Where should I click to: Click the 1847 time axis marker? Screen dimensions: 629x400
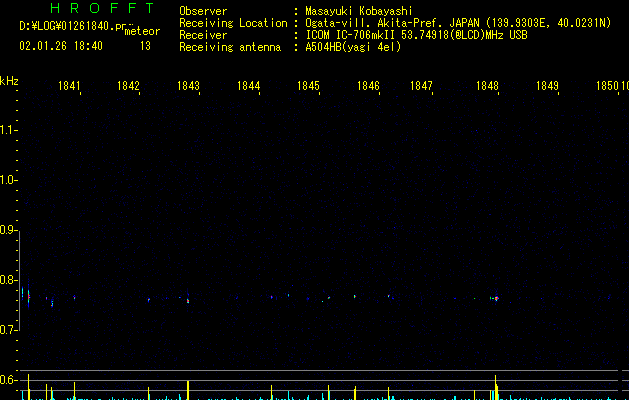(421, 86)
